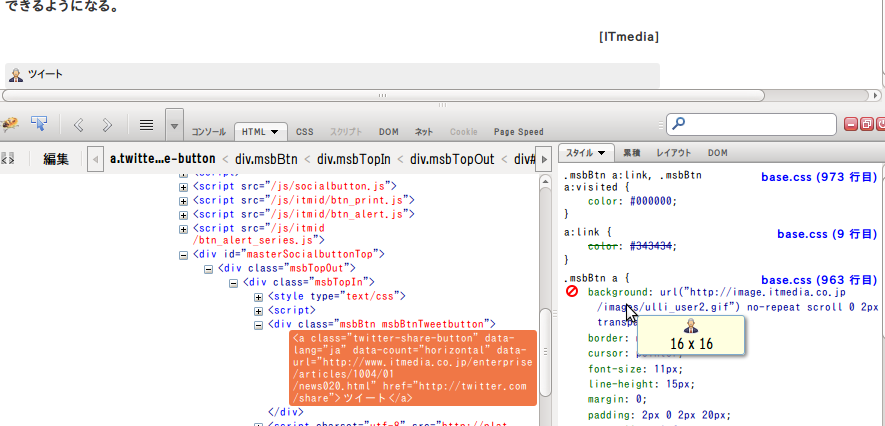Click the 編集 edit button
The height and width of the screenshot is (426, 885).
coord(56,160)
